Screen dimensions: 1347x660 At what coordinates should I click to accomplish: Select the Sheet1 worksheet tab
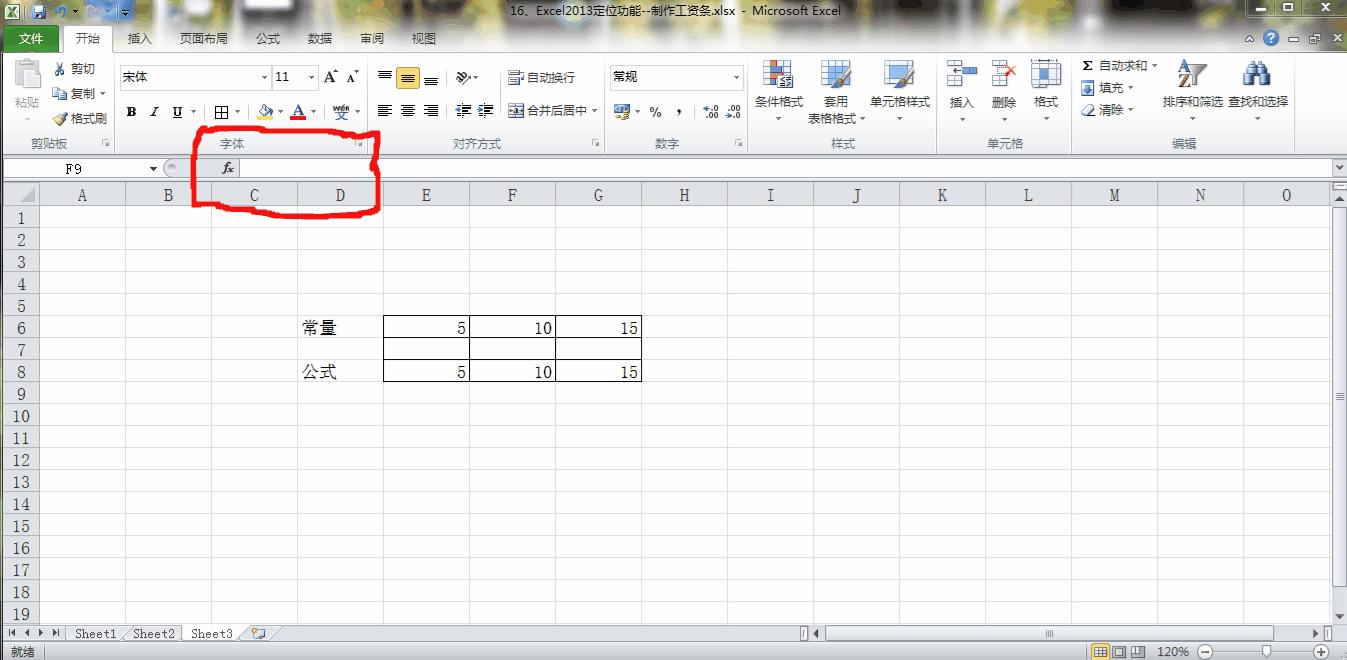tap(95, 633)
